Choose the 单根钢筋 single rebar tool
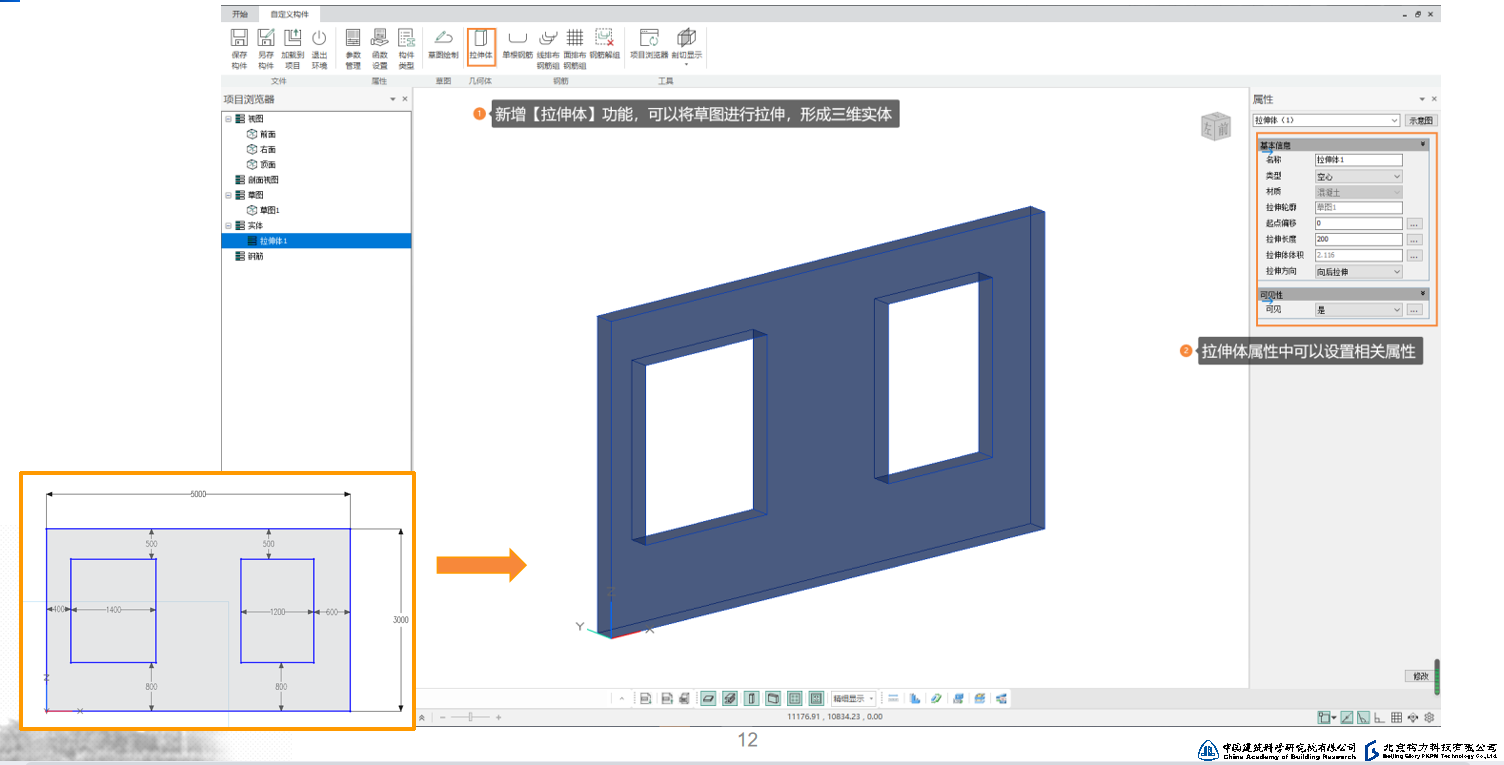 (x=517, y=45)
